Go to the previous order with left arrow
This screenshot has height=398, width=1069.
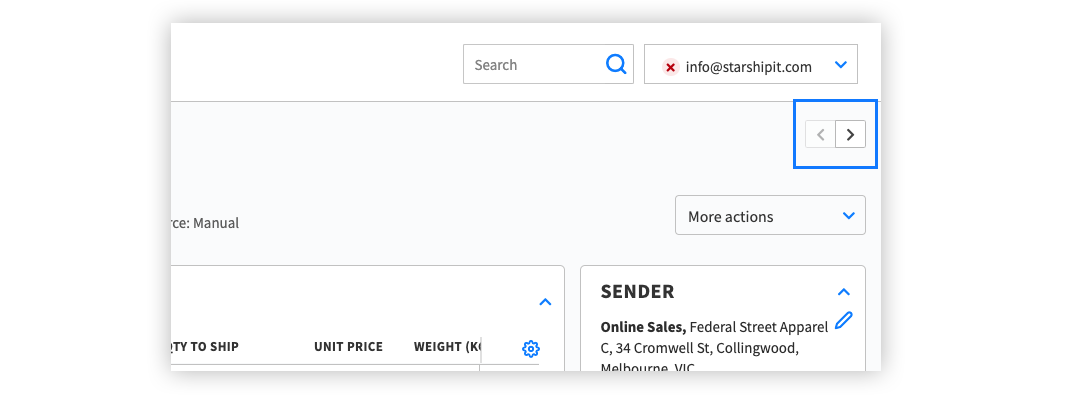(x=820, y=134)
